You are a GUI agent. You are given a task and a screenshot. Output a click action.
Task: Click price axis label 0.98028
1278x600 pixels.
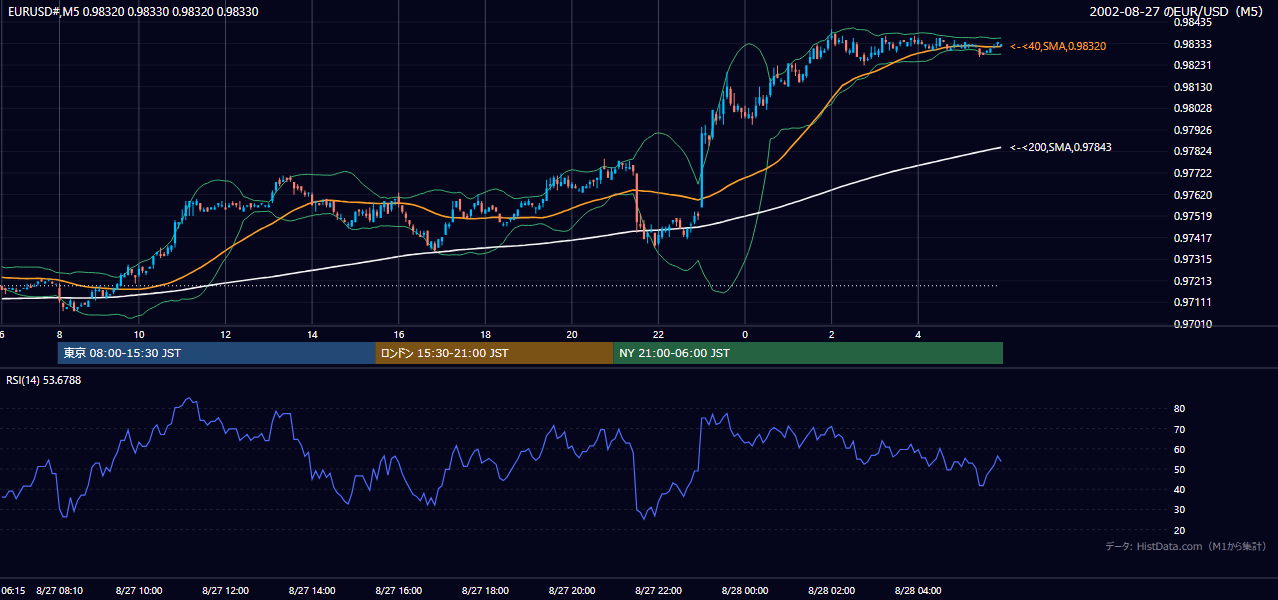click(x=1191, y=108)
